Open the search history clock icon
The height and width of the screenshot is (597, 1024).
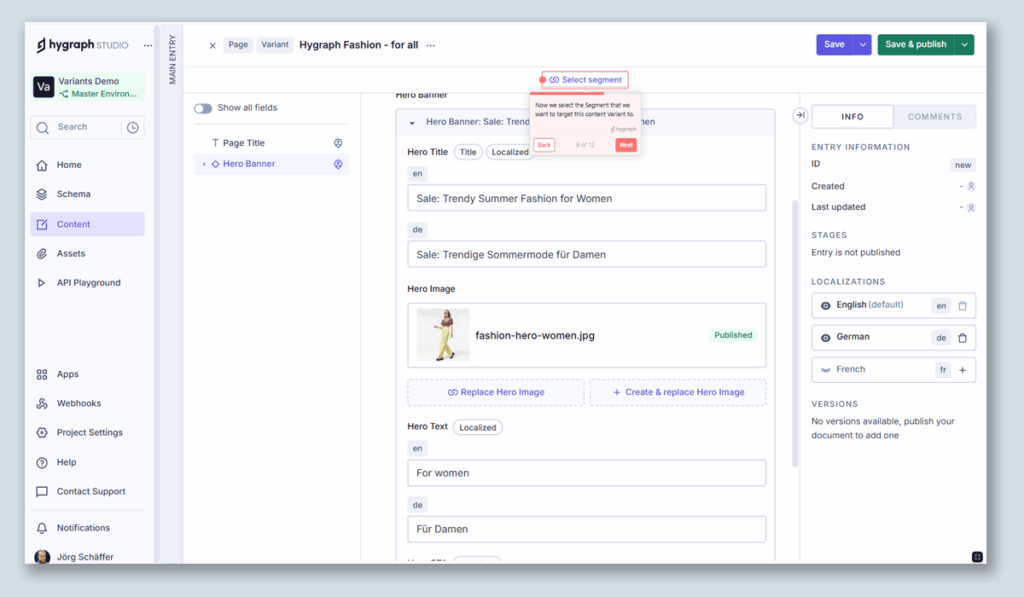point(133,127)
